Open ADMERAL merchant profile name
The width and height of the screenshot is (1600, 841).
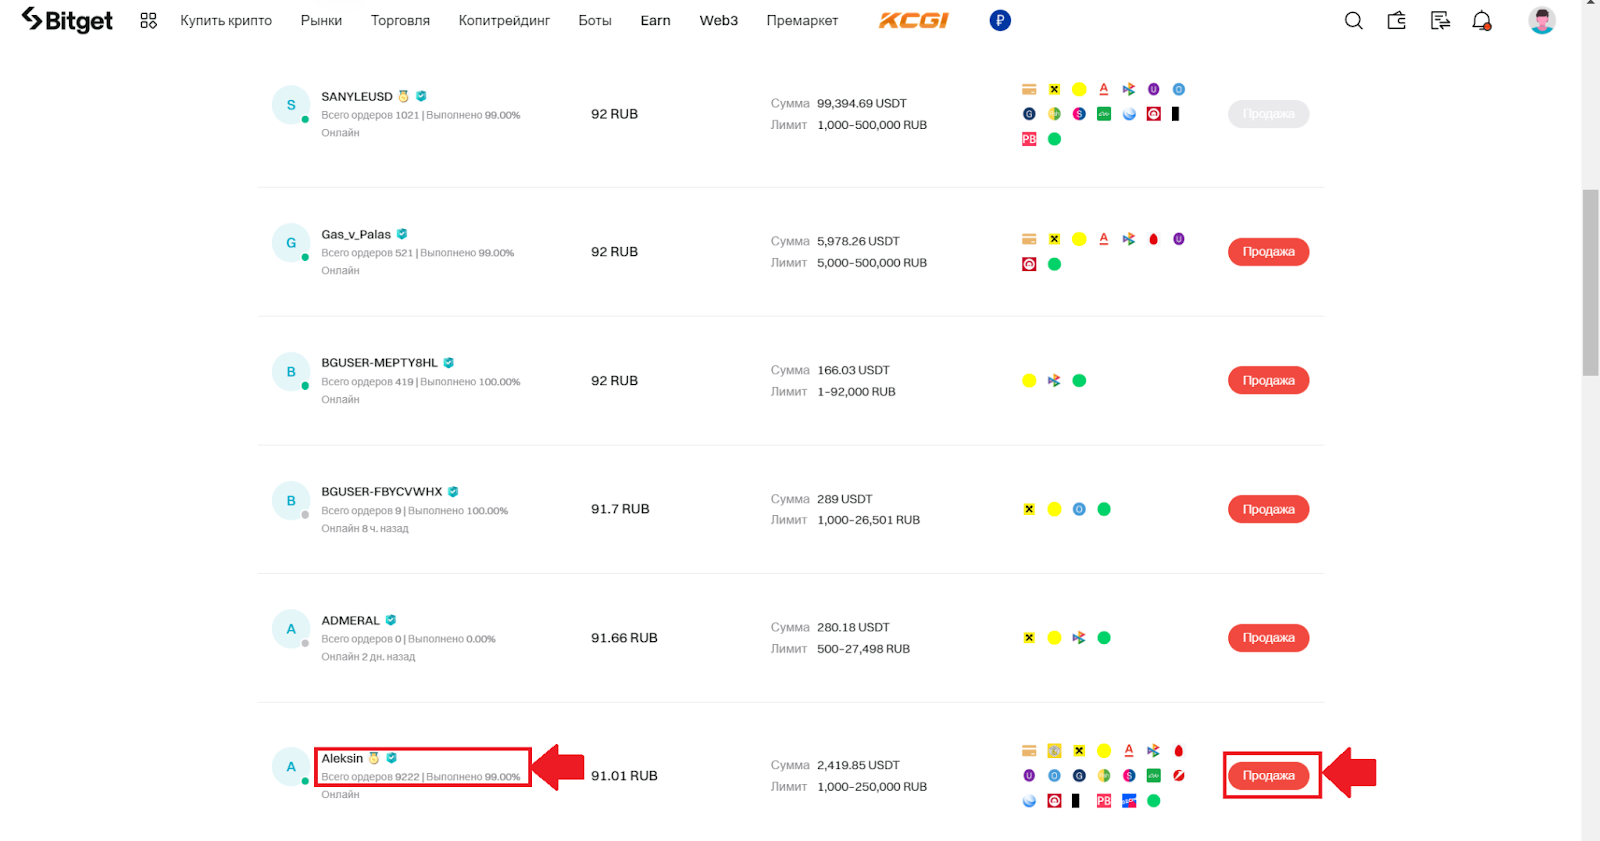coord(350,621)
